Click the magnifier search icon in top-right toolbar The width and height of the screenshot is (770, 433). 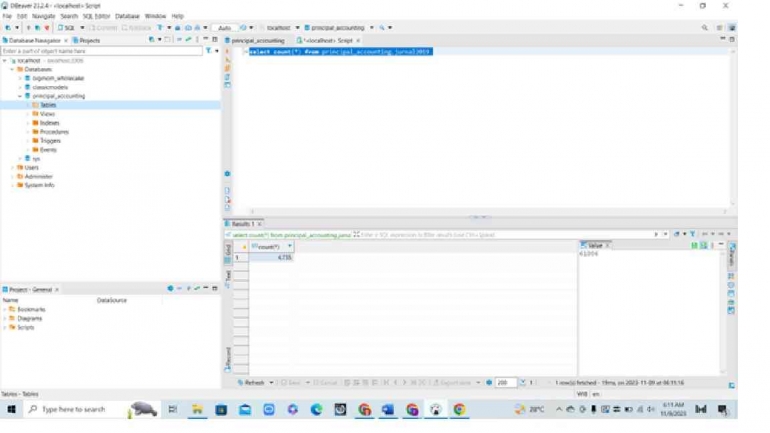point(705,28)
